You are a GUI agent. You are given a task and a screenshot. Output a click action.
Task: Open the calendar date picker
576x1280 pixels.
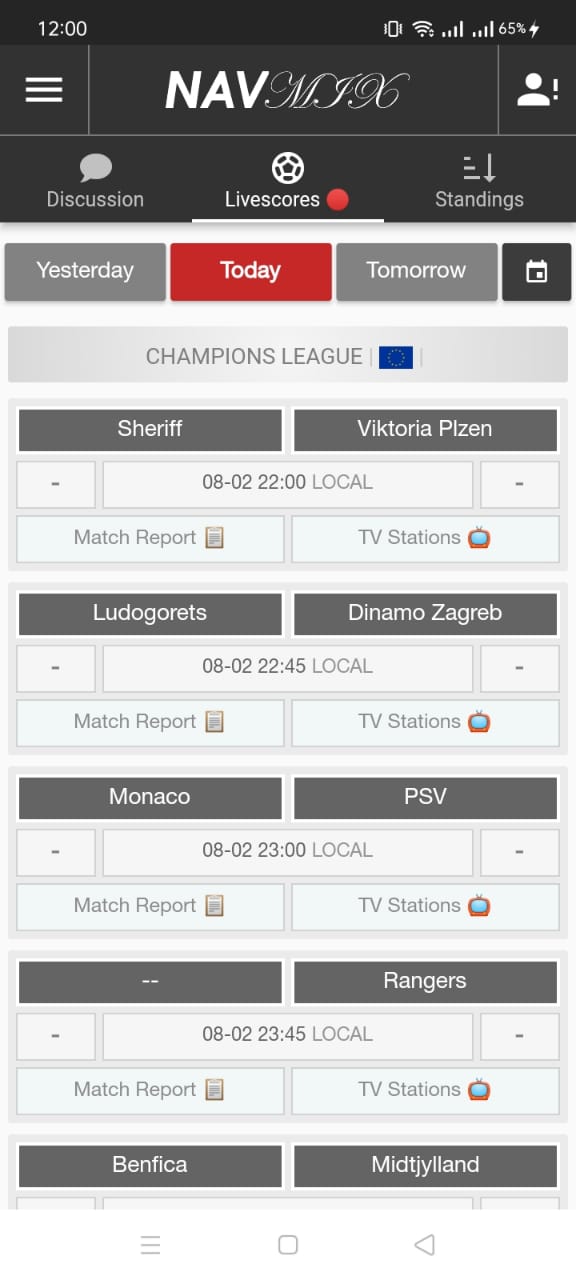coord(537,271)
